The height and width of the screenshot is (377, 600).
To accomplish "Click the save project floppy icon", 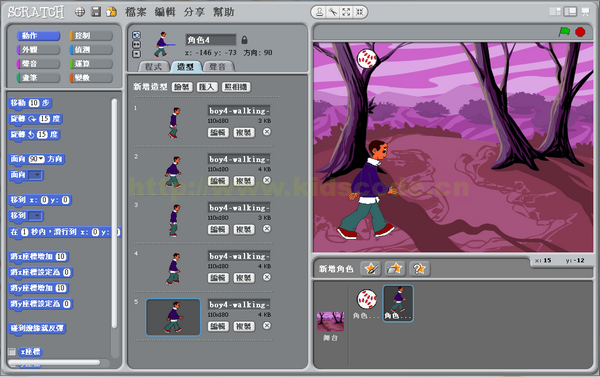I will 96,12.
